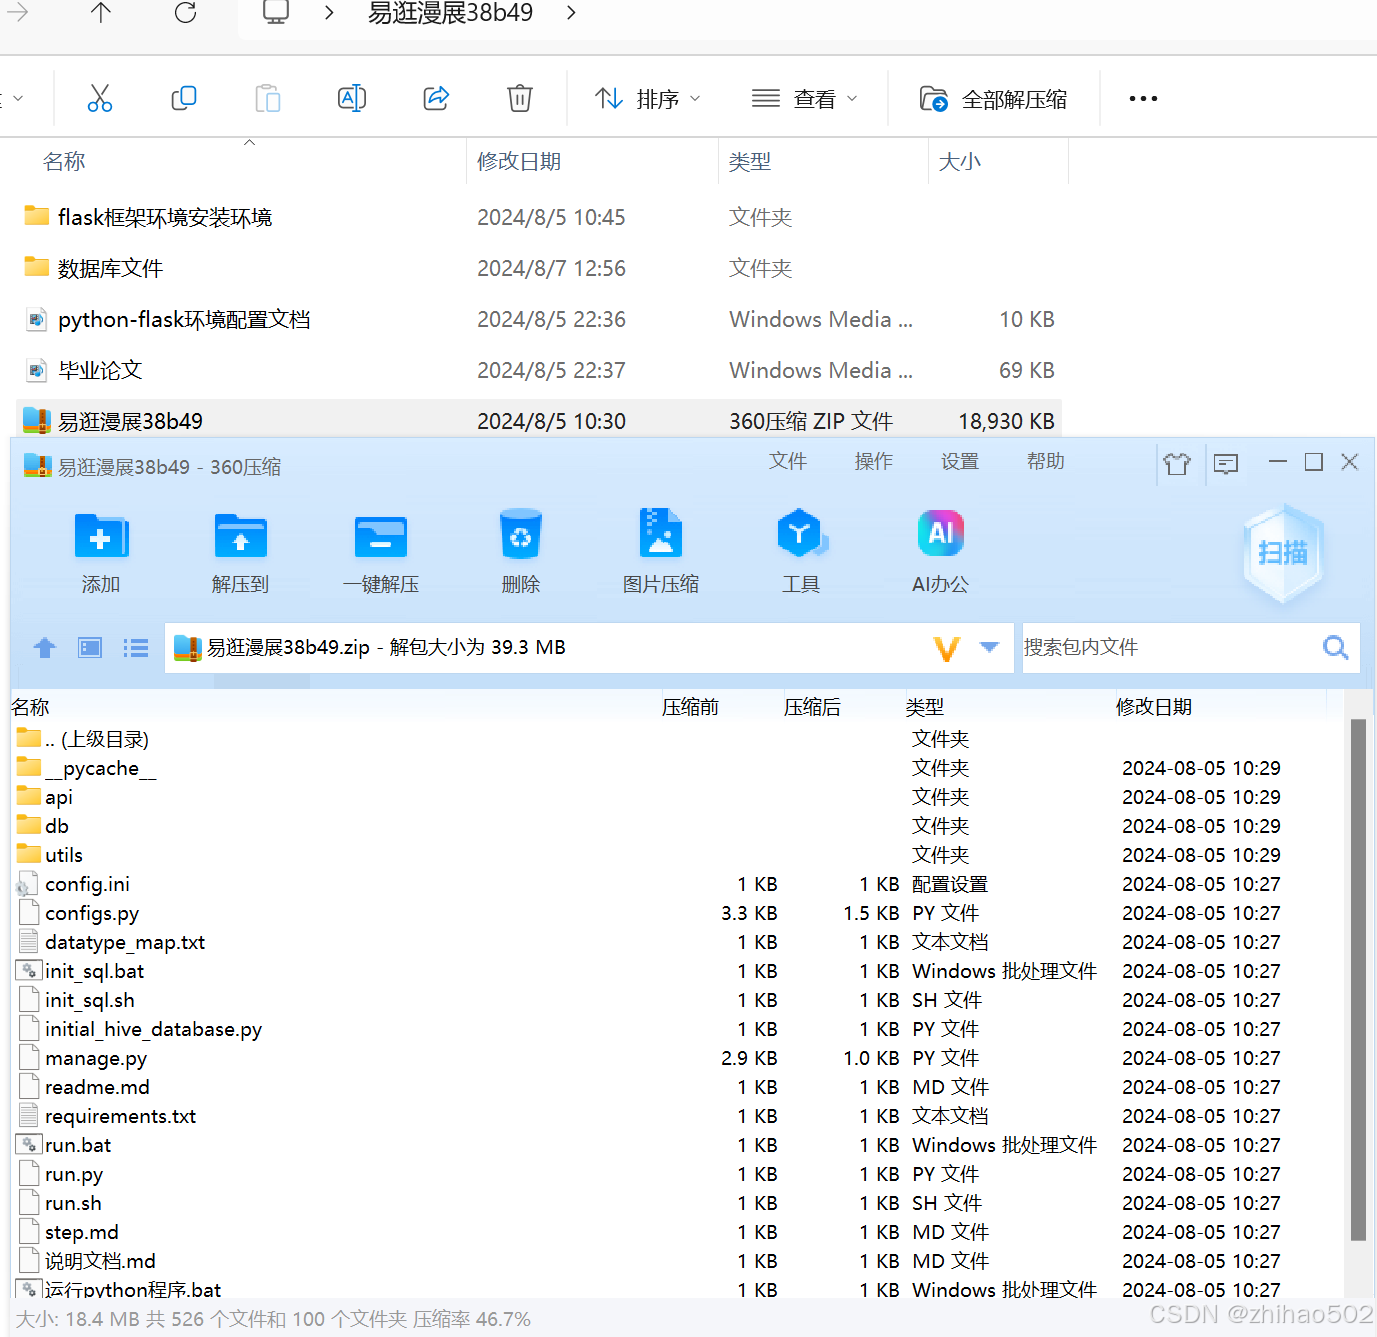This screenshot has height=1337, width=1377.
Task: Sort archive list by 修改日期 column
Action: 1154,707
